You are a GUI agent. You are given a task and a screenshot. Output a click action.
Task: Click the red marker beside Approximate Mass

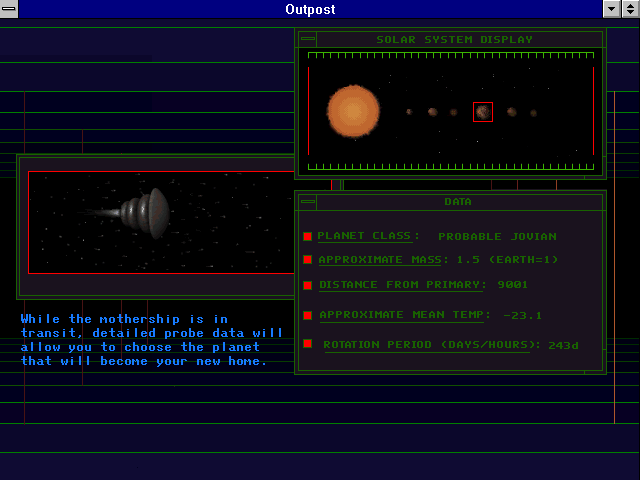click(x=307, y=260)
